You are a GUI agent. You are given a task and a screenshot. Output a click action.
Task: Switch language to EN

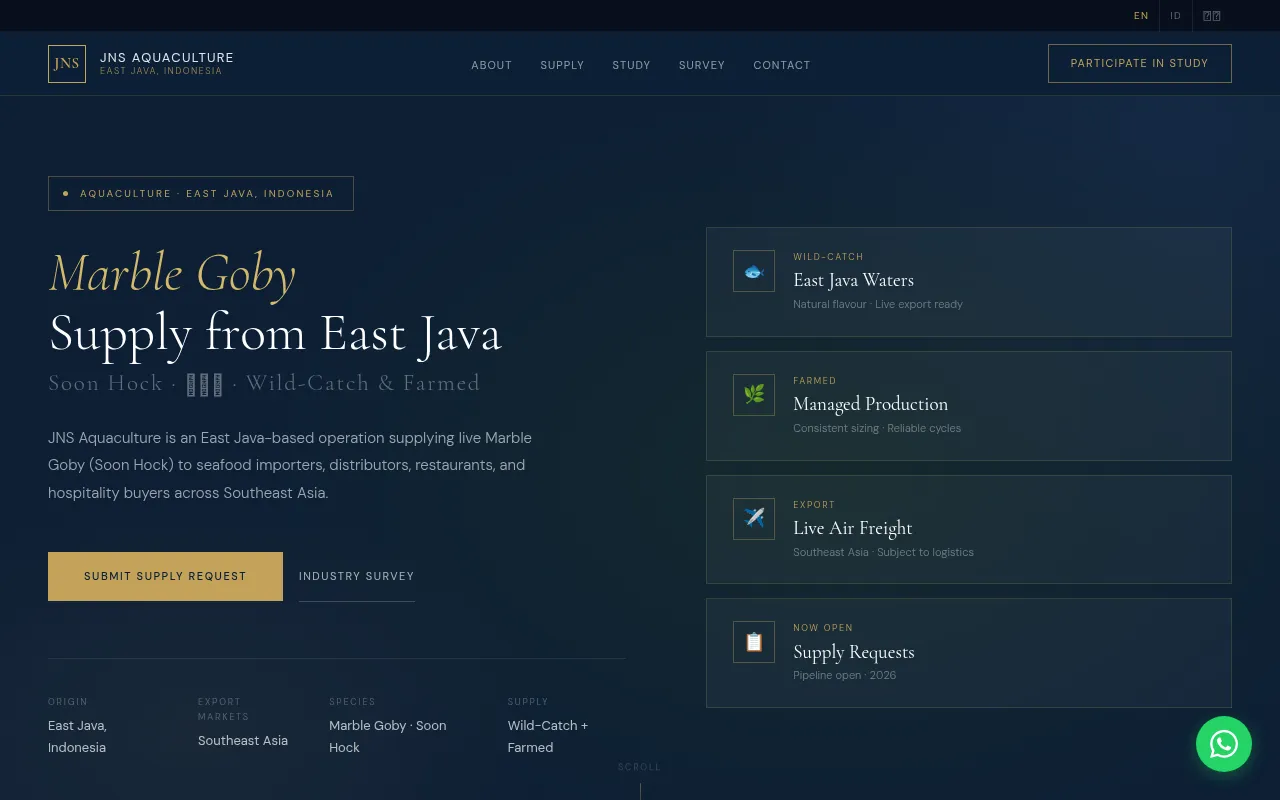(1141, 16)
